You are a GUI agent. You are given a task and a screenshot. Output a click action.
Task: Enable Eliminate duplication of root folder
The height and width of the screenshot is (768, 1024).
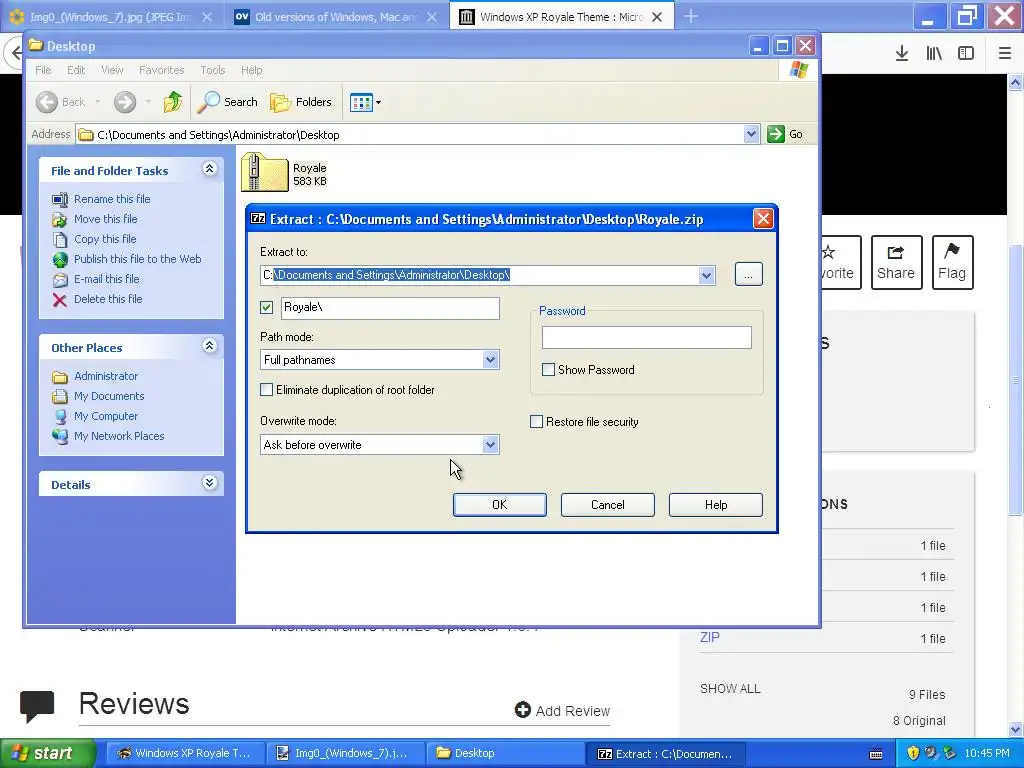click(x=266, y=390)
